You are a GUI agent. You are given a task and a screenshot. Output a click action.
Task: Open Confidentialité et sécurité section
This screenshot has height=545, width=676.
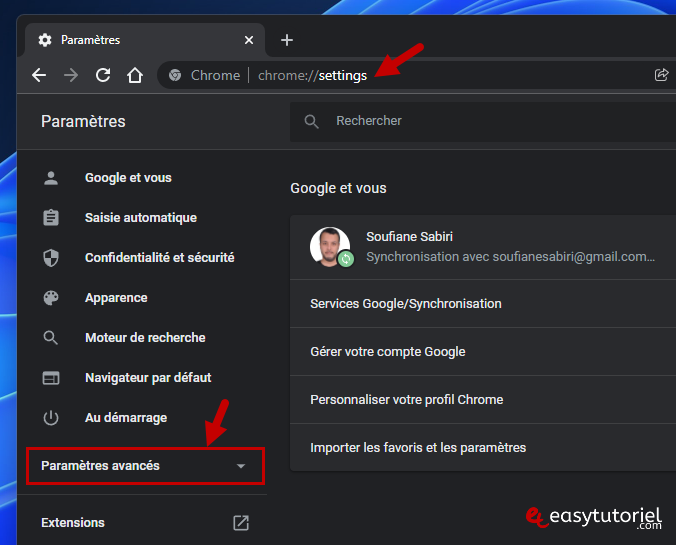(160, 258)
